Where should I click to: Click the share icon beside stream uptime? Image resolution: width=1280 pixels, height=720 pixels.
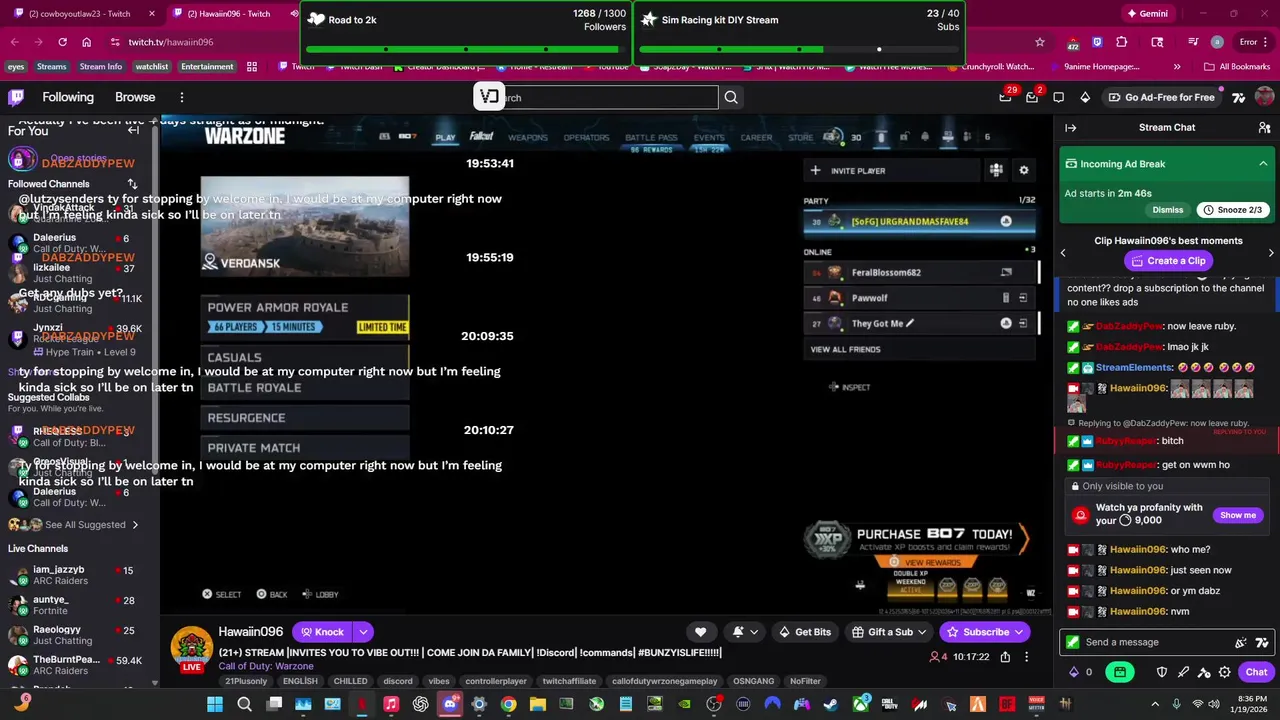coord(1005,657)
